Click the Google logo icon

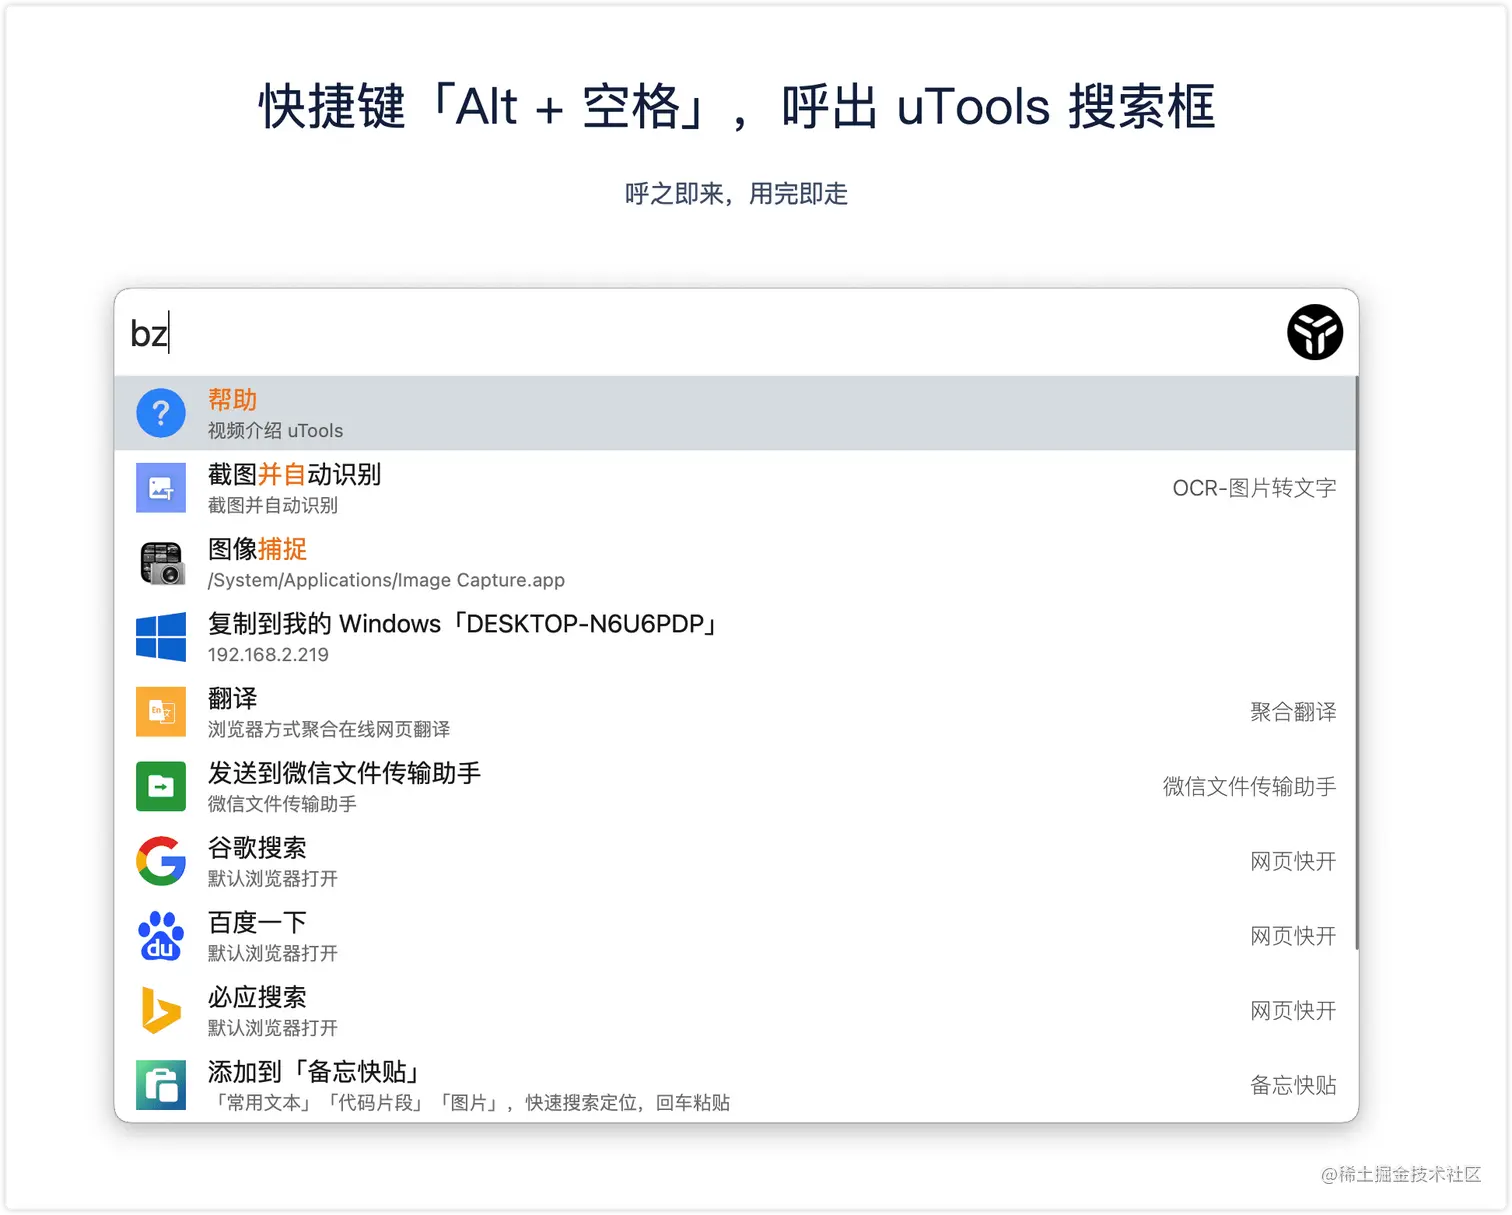coord(161,861)
